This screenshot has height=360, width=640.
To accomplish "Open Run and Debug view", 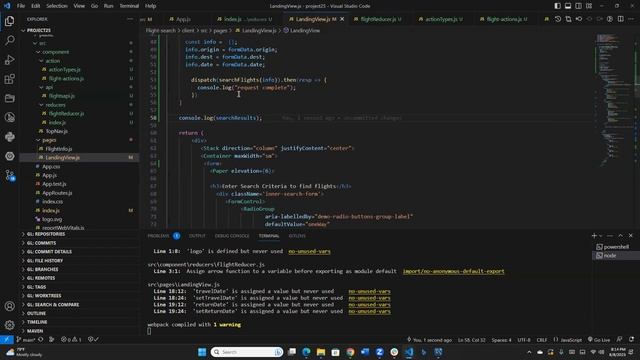I will 9,60.
